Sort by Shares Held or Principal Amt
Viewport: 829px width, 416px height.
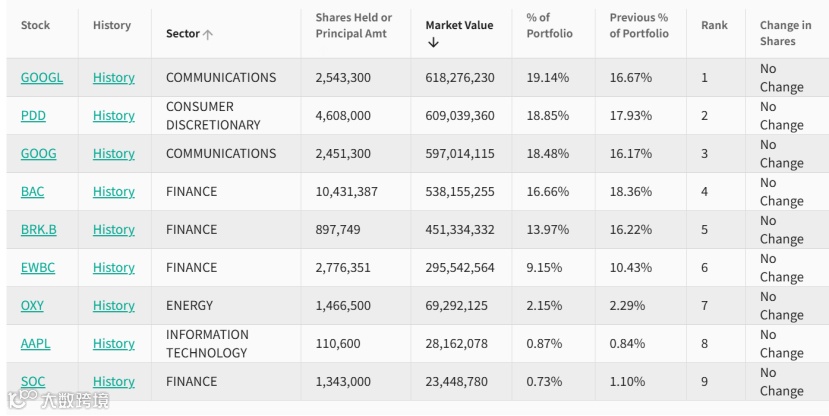coord(353,25)
